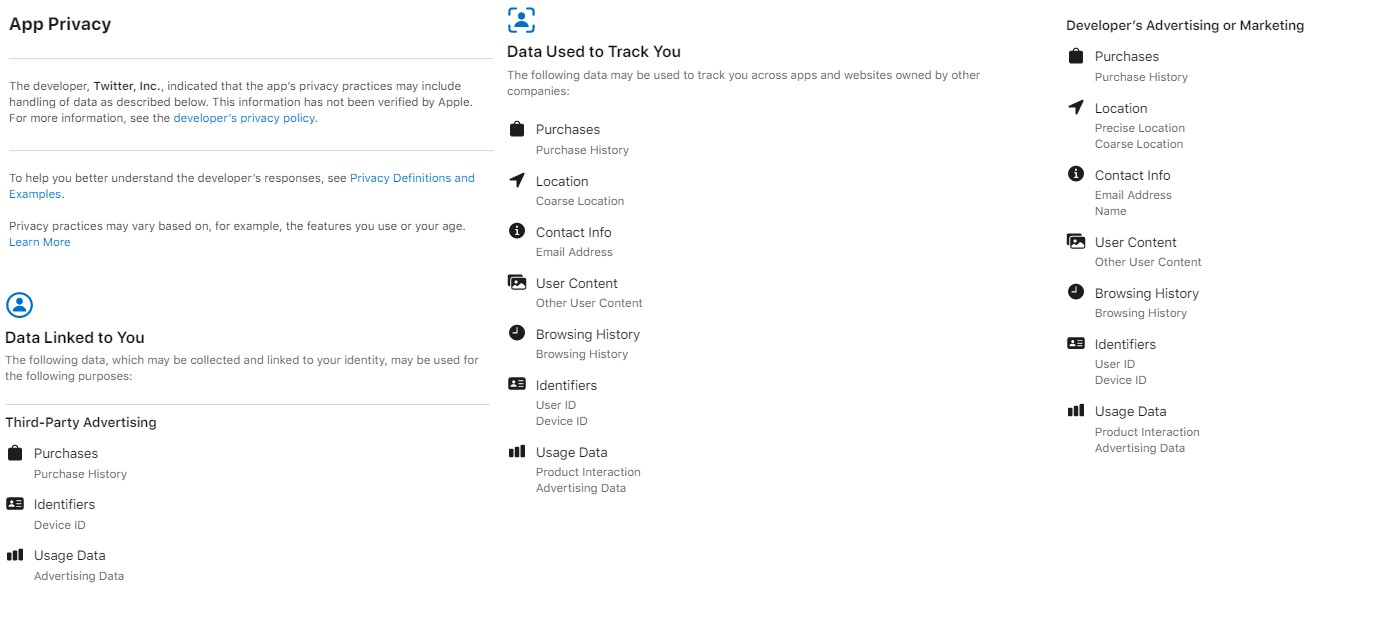This screenshot has height=635, width=1376.
Task: Open the developer's privacy policy link
Action: [244, 118]
